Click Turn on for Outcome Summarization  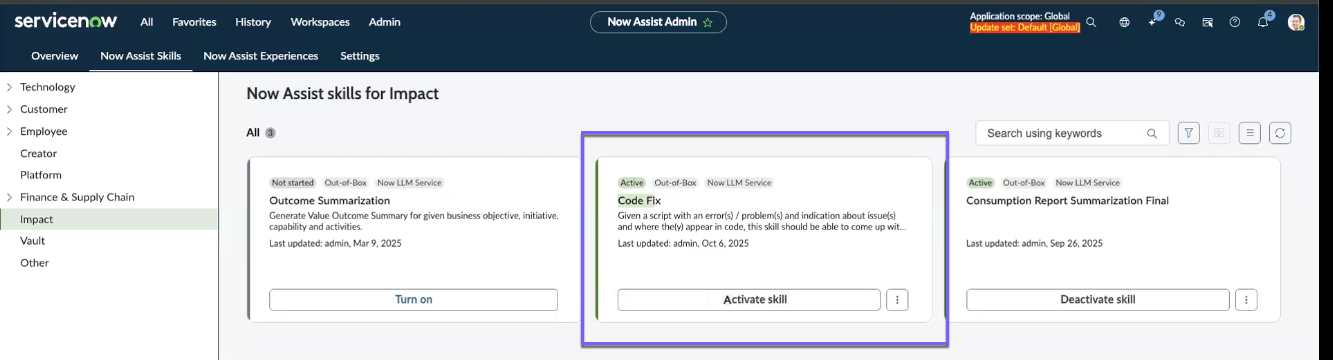click(413, 299)
